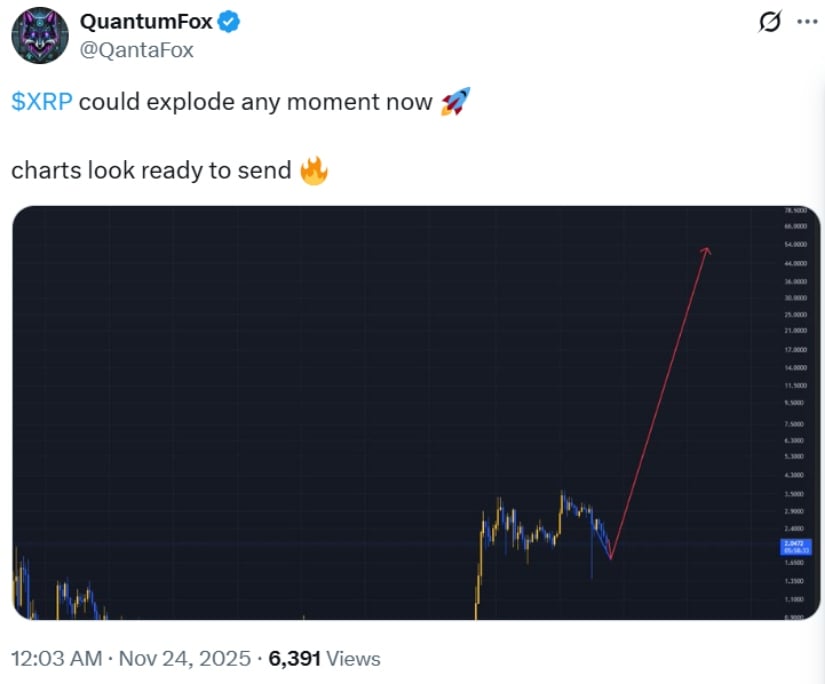Viewport: 825px width, 684px height.
Task: Click the red projection arrow line mid-section
Action: coord(660,400)
